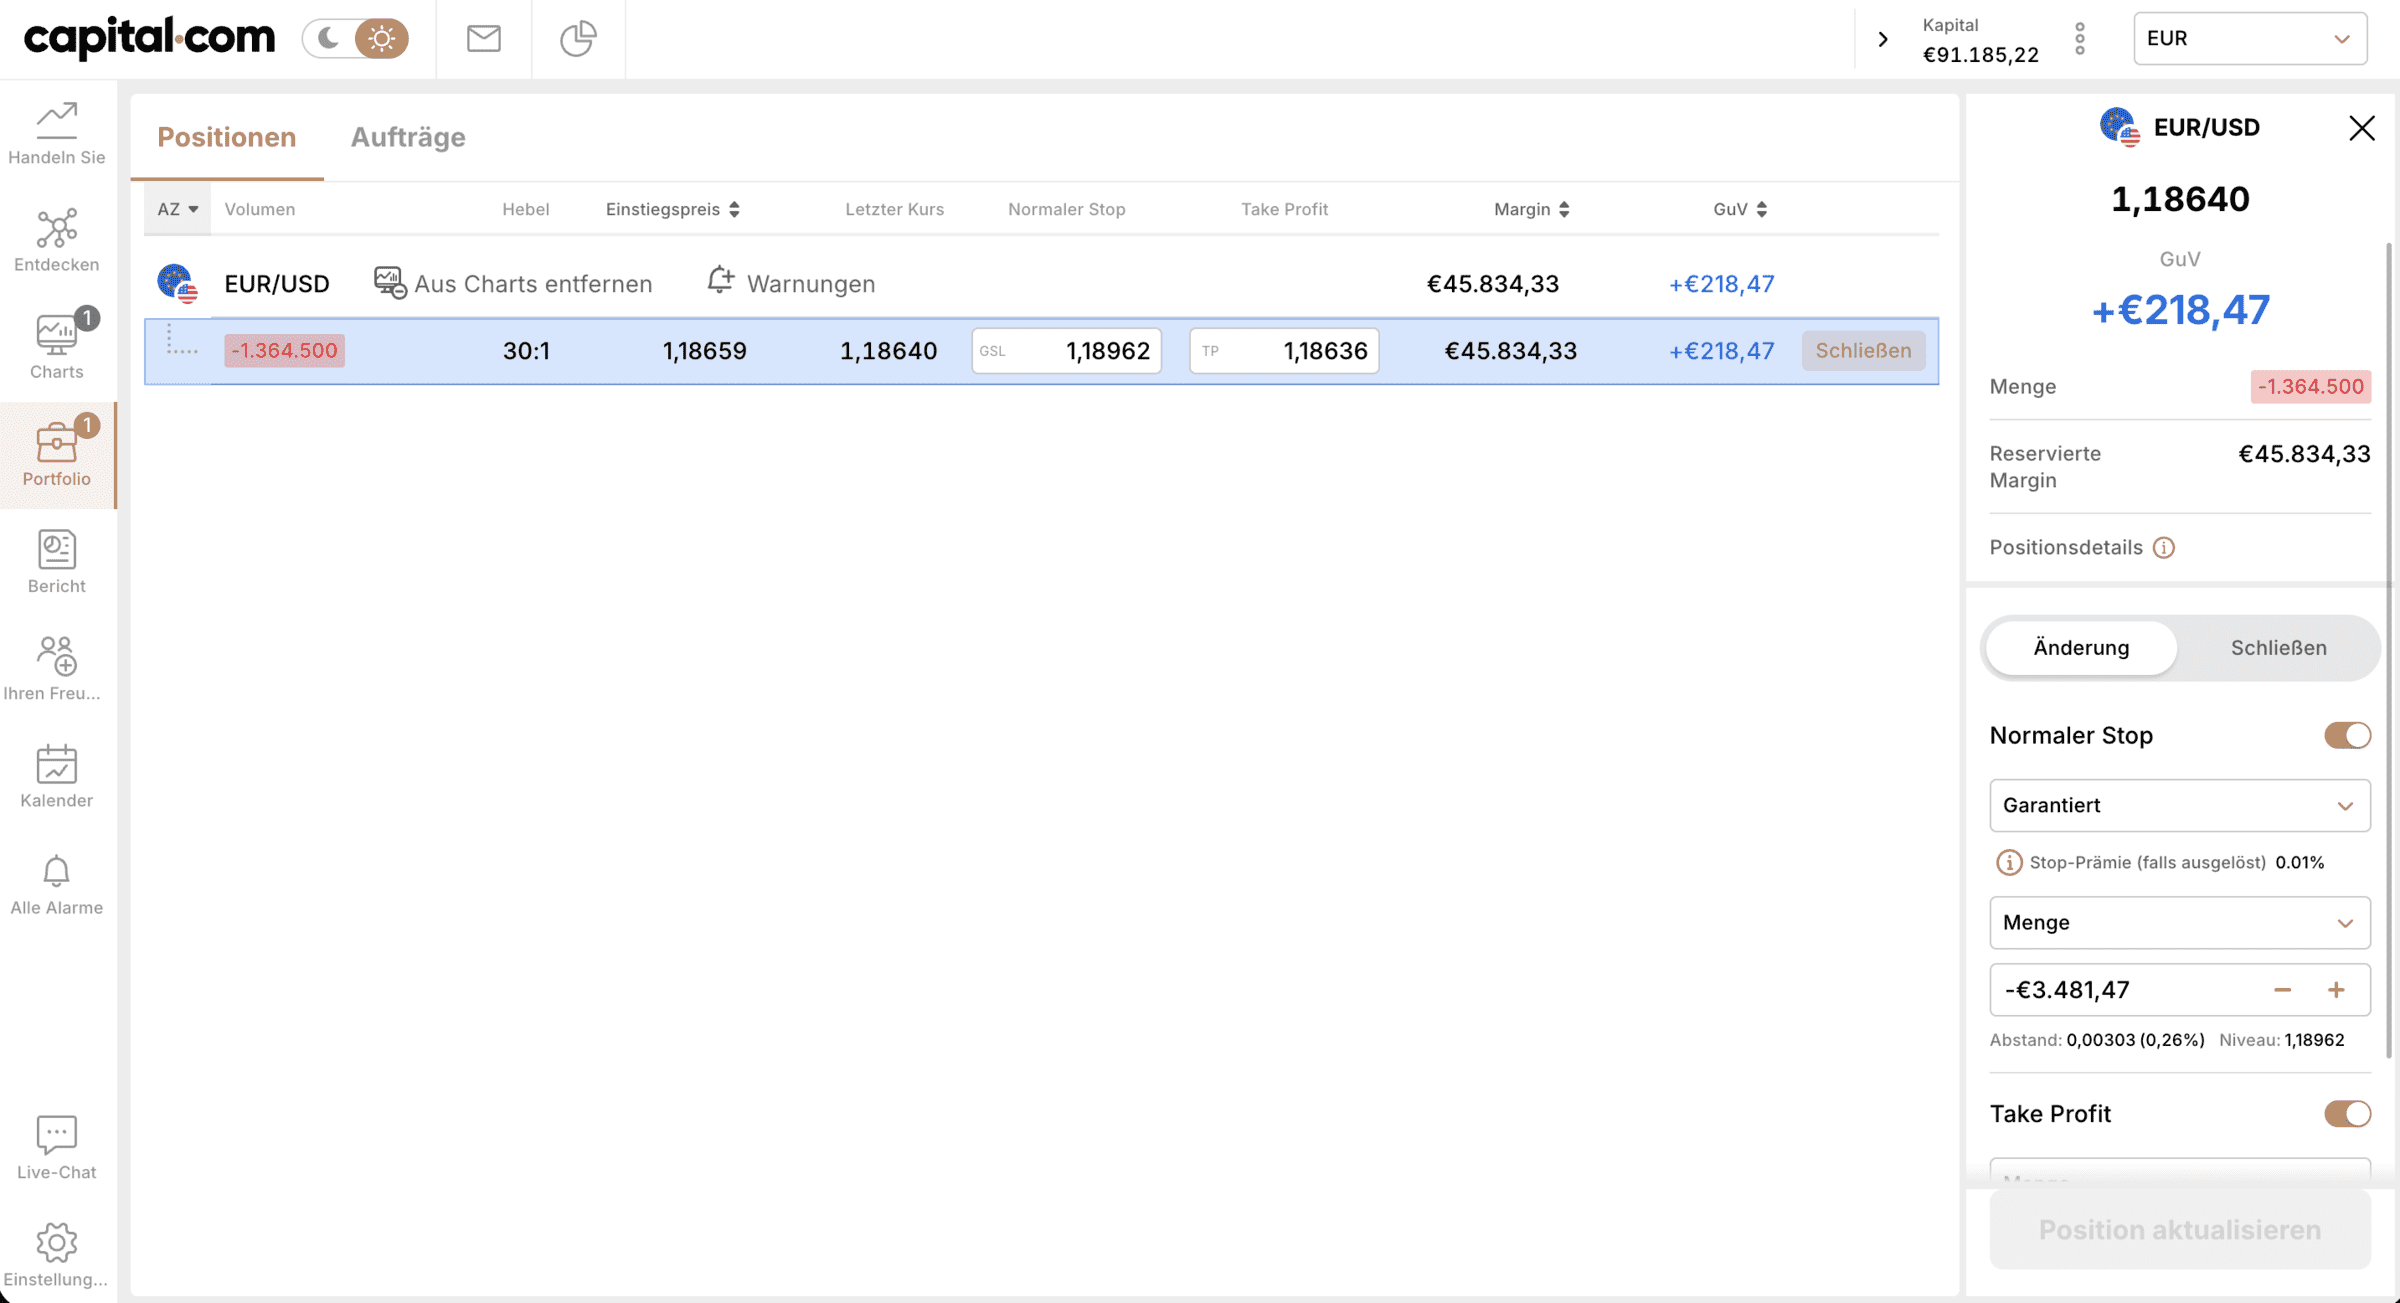This screenshot has height=1303, width=2400.
Task: Open the mail inbox icon
Action: pyautogui.click(x=483, y=38)
